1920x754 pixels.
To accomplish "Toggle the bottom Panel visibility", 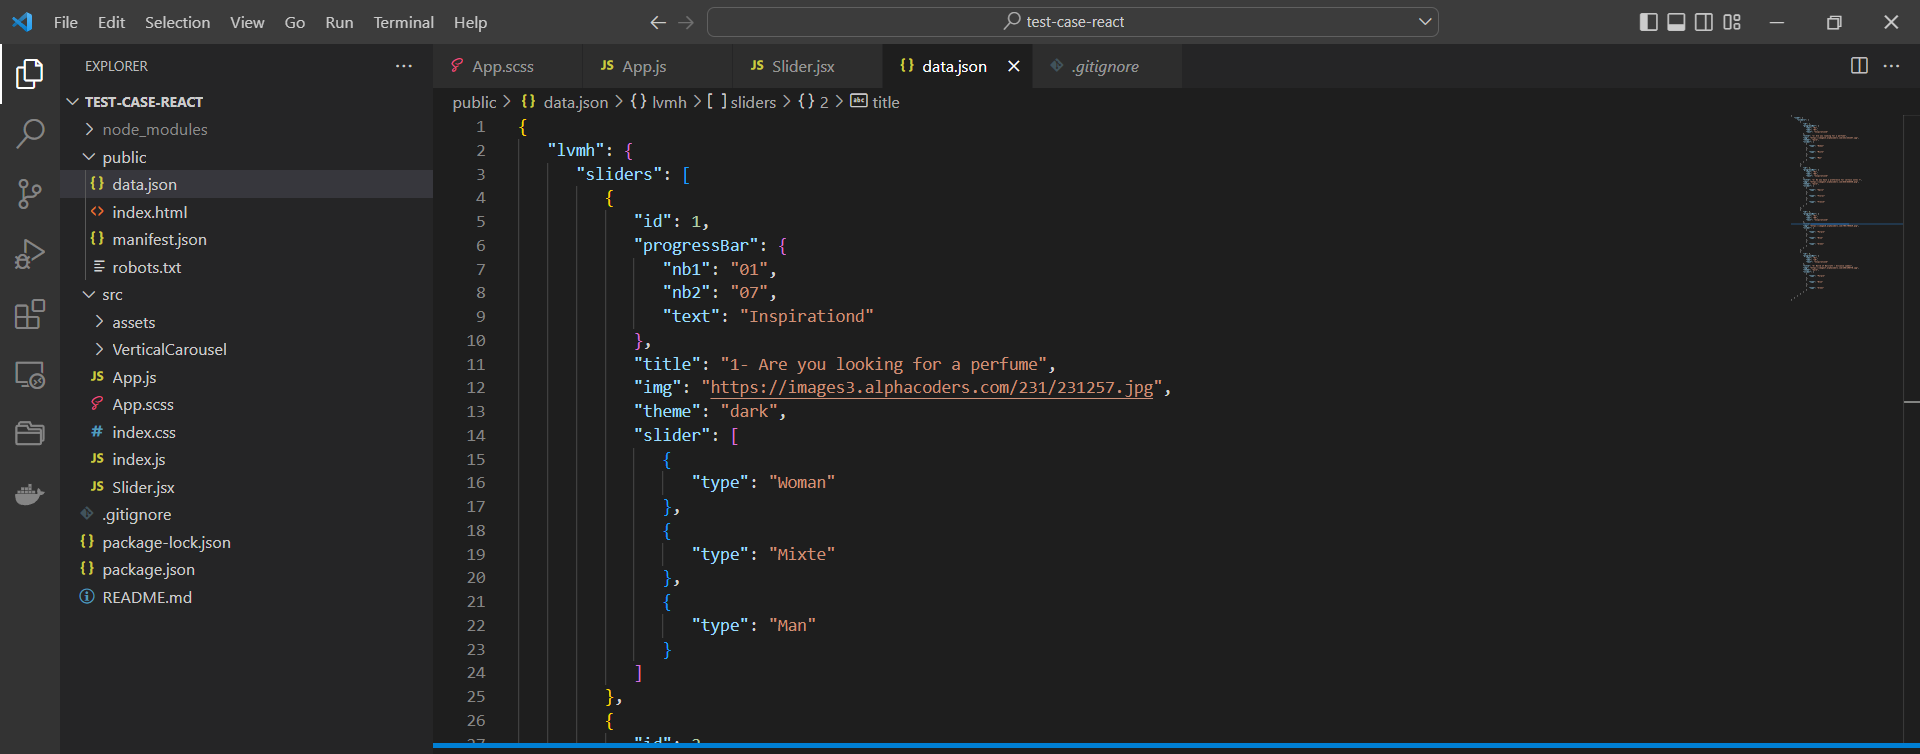I will (1677, 22).
